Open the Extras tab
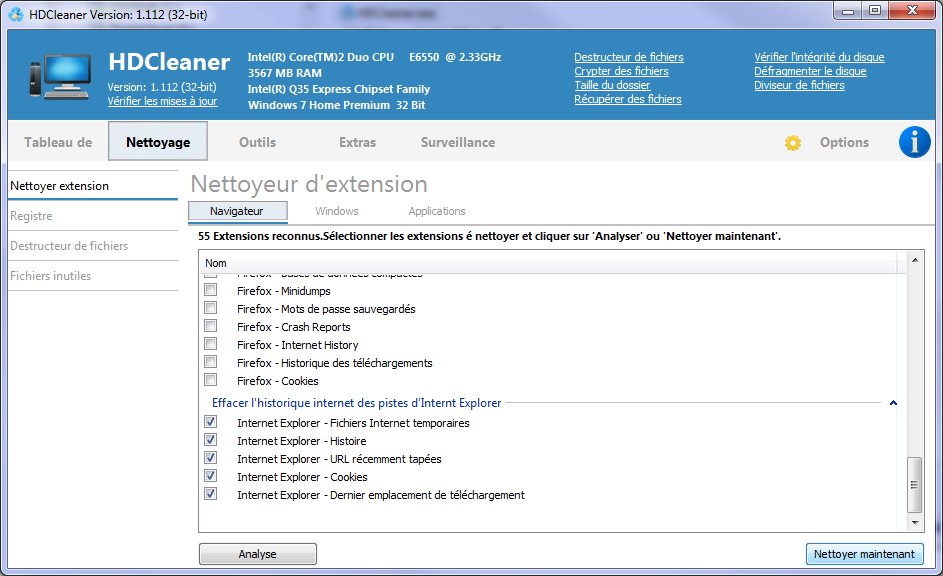 (x=357, y=142)
